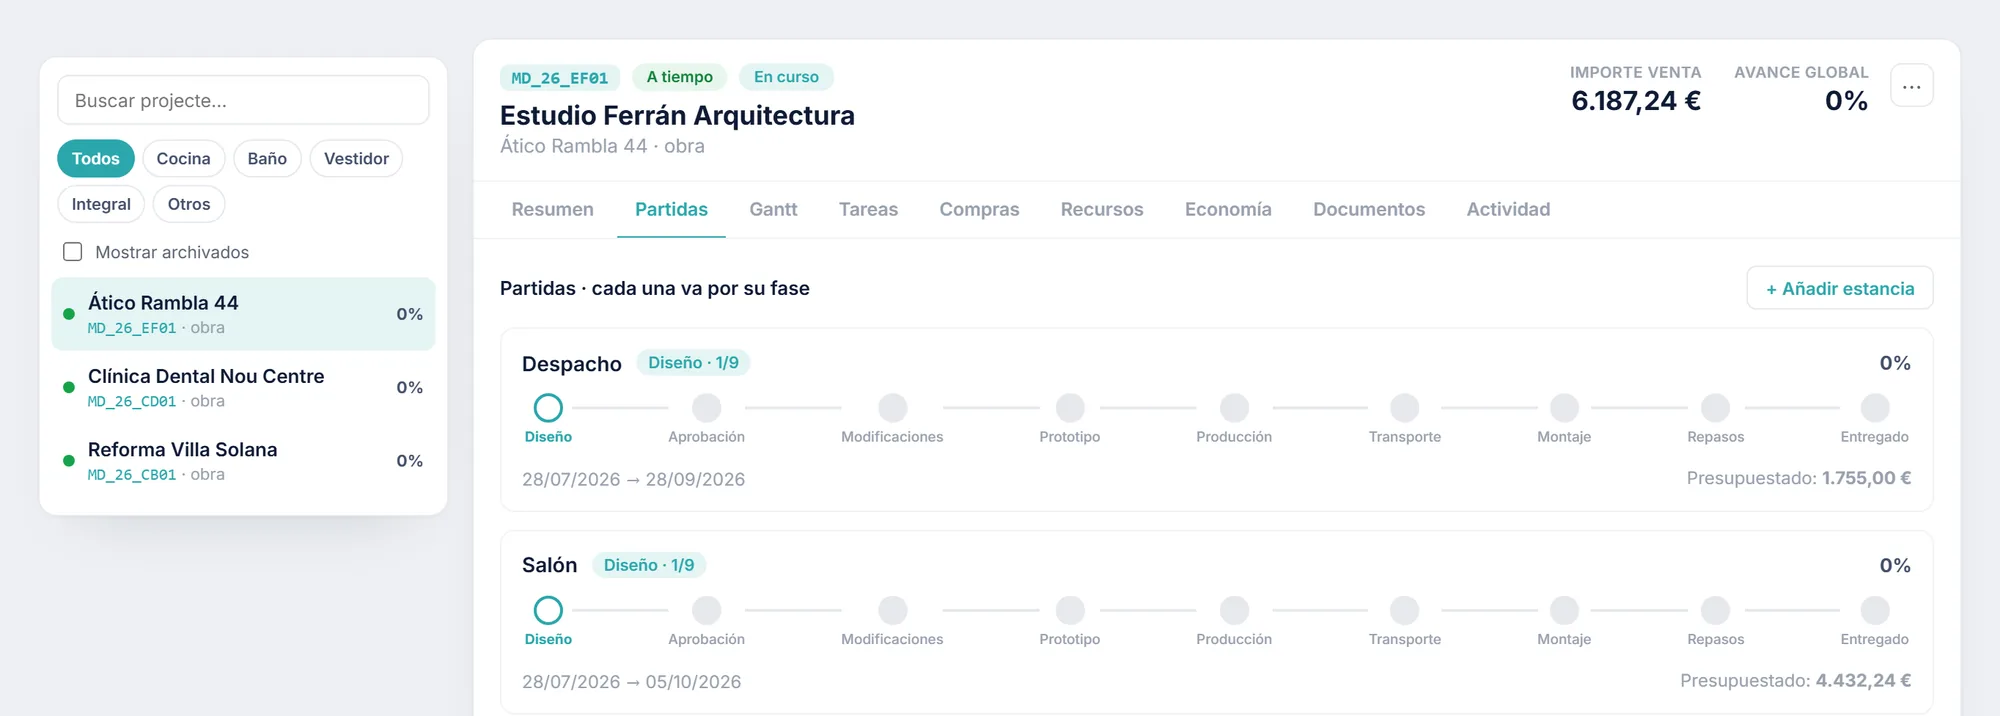Click the Buscar projecte search field
2000x716 pixels.
[x=243, y=100]
